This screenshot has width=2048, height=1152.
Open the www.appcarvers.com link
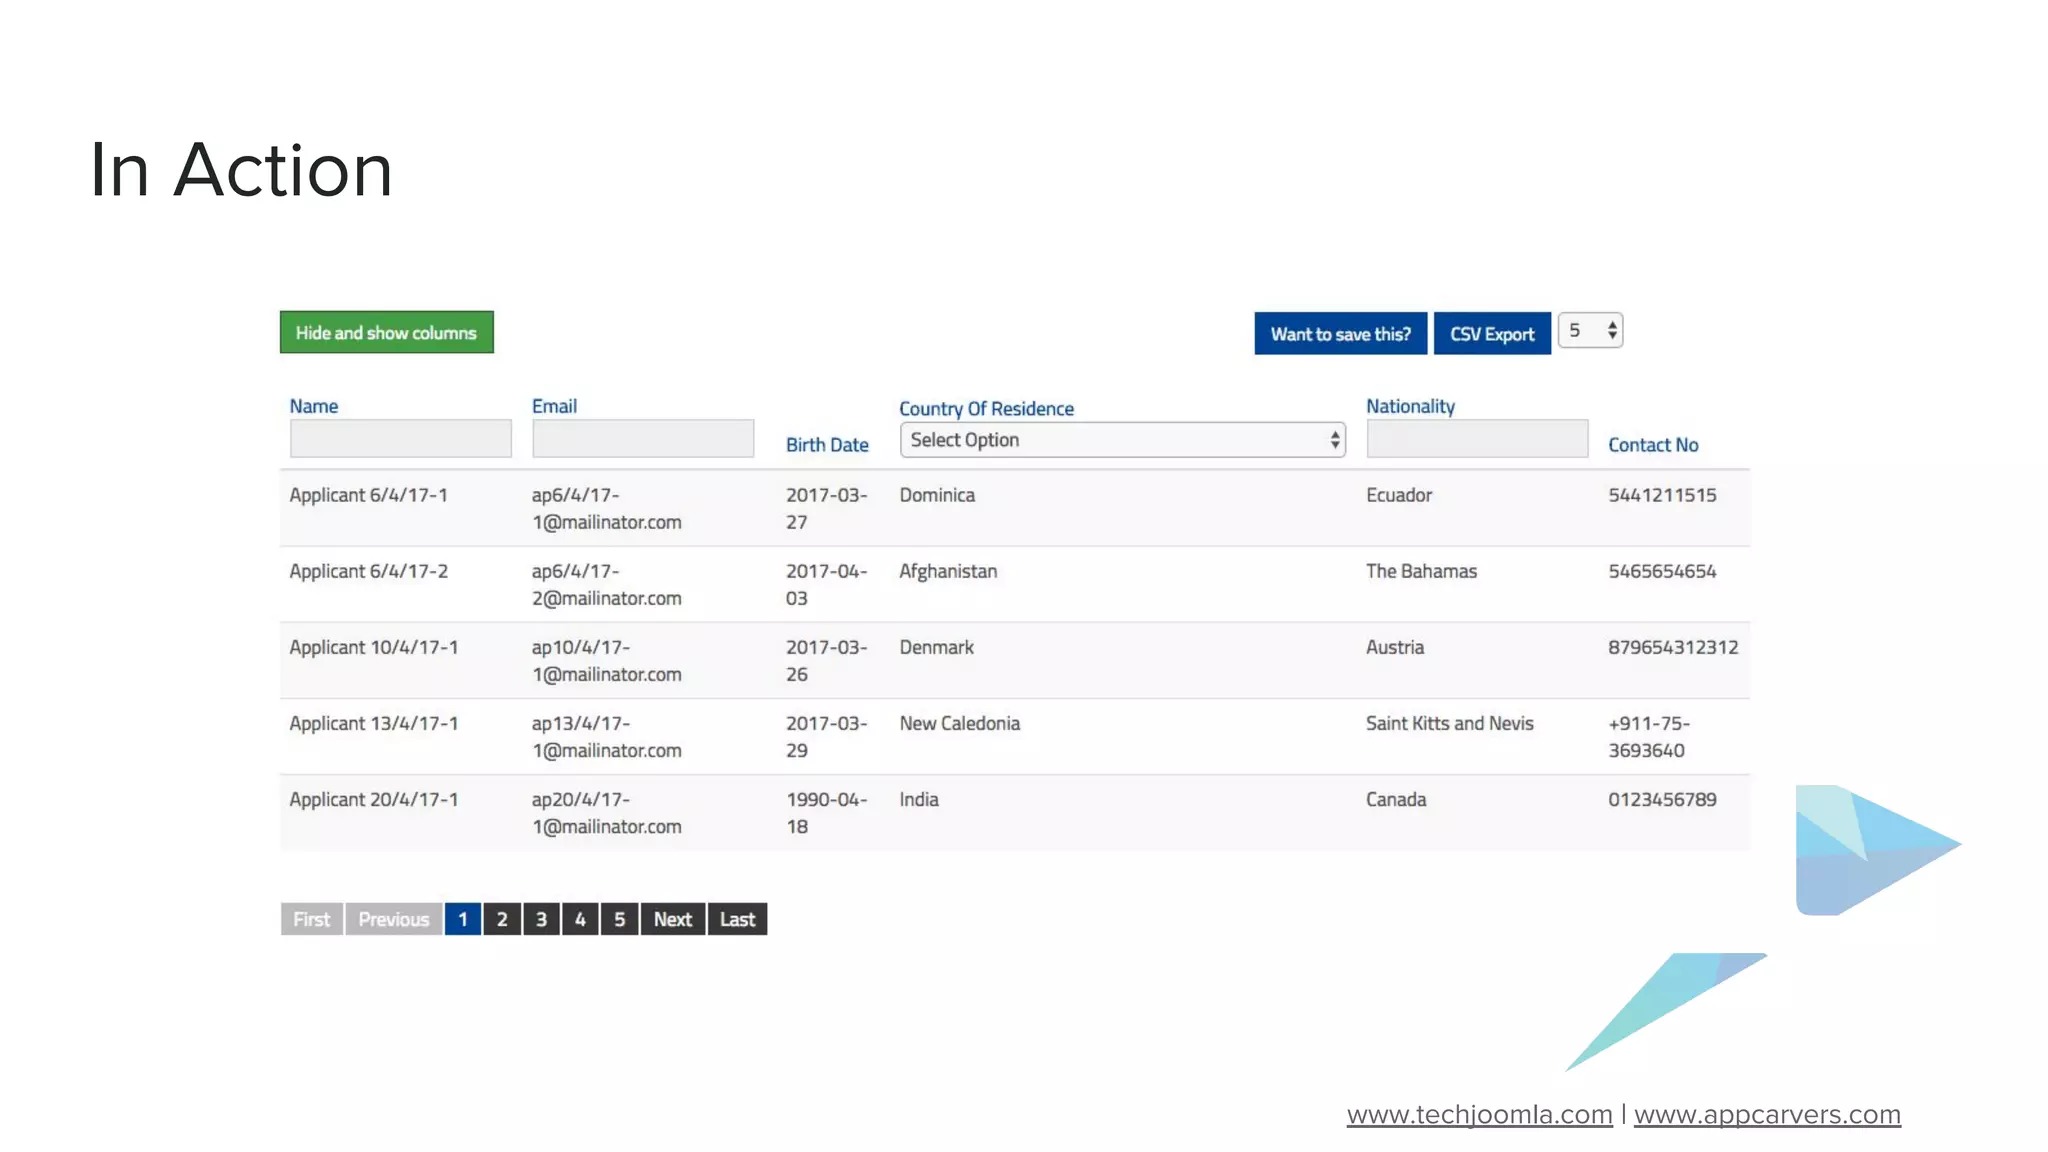[1766, 1114]
